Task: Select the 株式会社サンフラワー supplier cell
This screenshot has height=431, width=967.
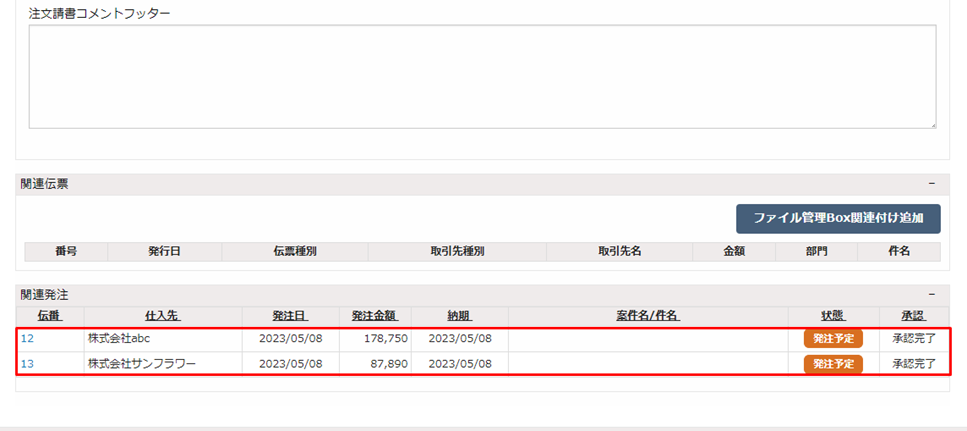Action: [x=163, y=364]
